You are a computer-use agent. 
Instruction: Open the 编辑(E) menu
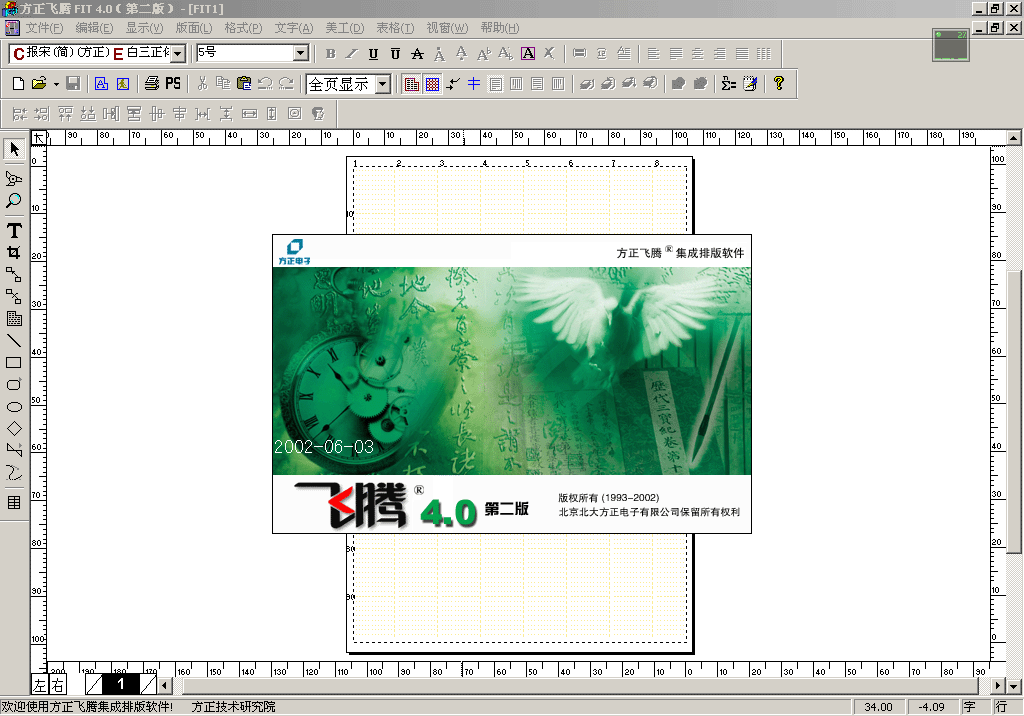click(94, 28)
